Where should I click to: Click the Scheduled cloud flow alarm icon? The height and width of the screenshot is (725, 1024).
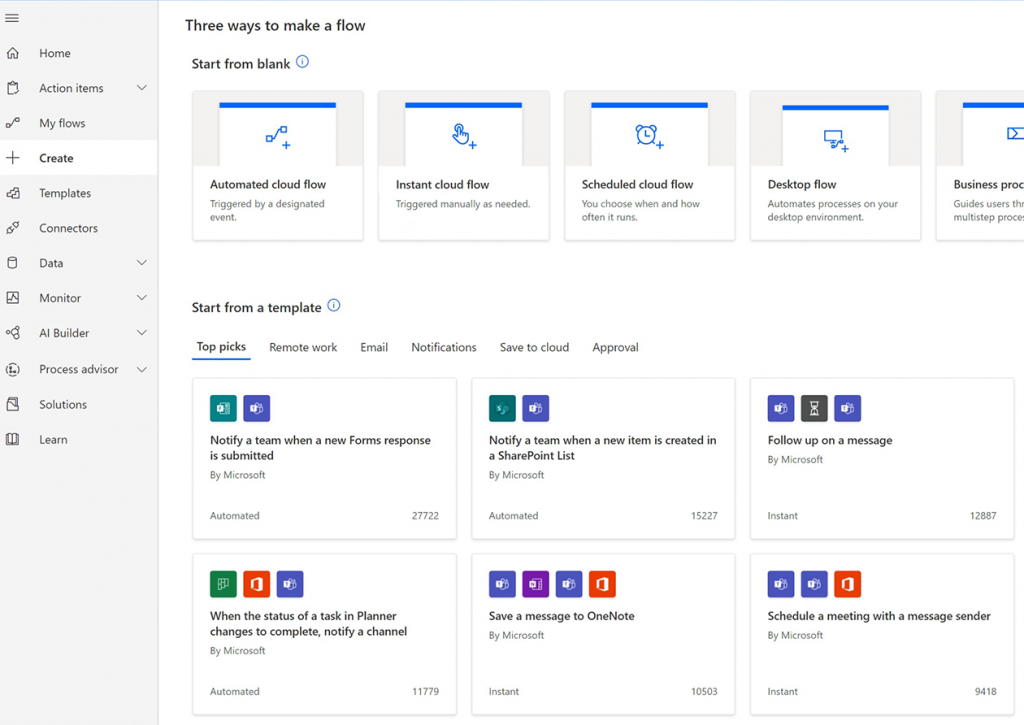pyautogui.click(x=649, y=135)
